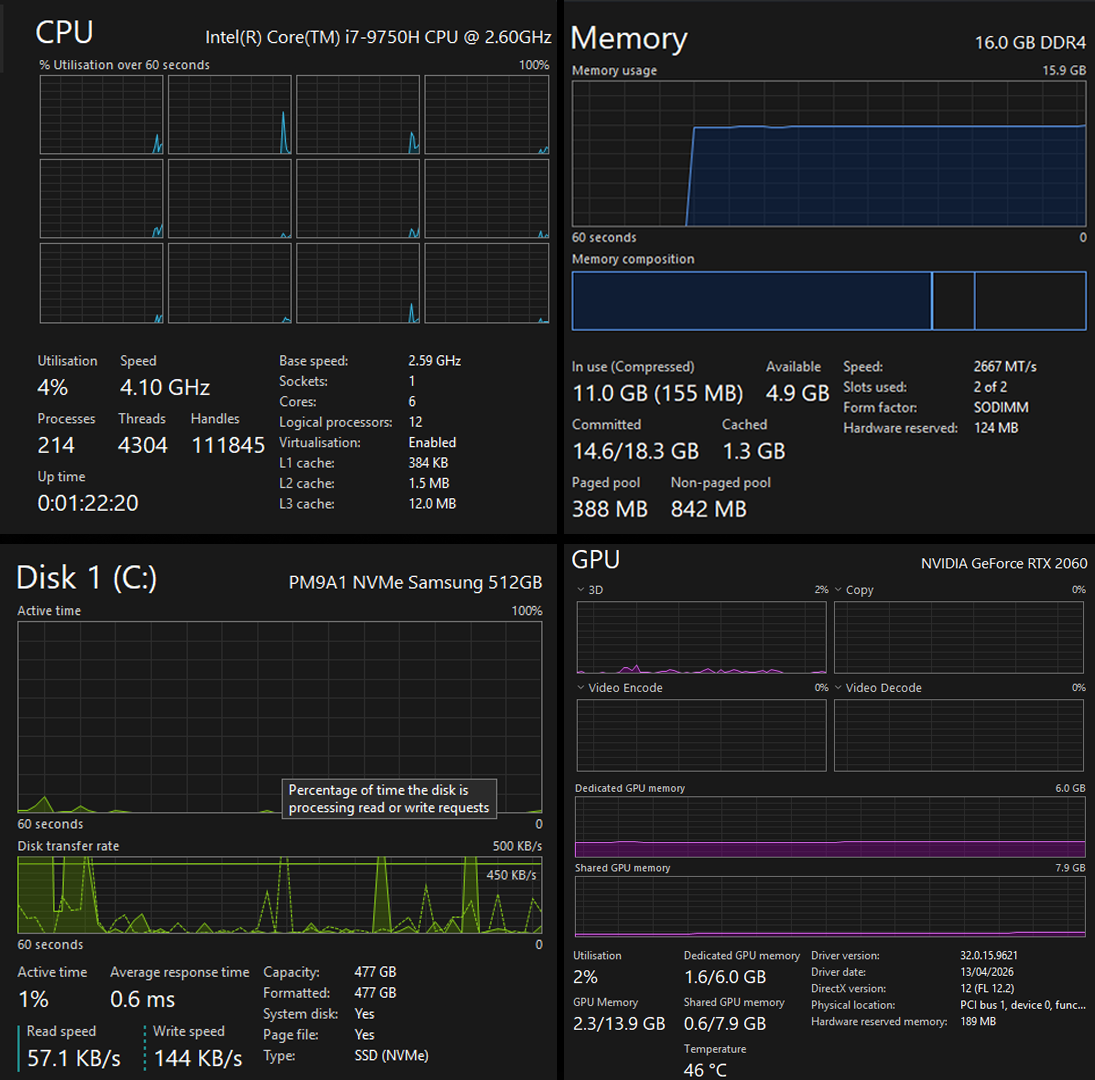Select the disk Capacity value 477 GB

tap(375, 972)
